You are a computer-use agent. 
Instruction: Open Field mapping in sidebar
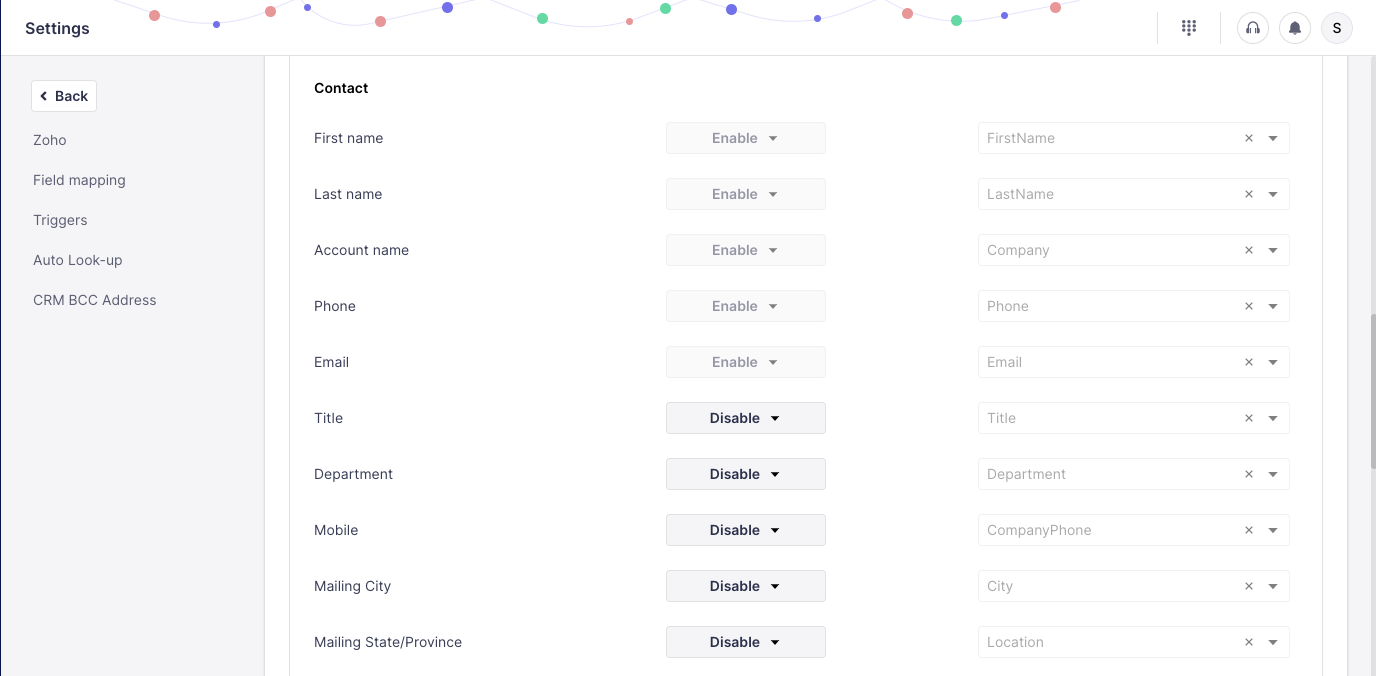pos(79,180)
